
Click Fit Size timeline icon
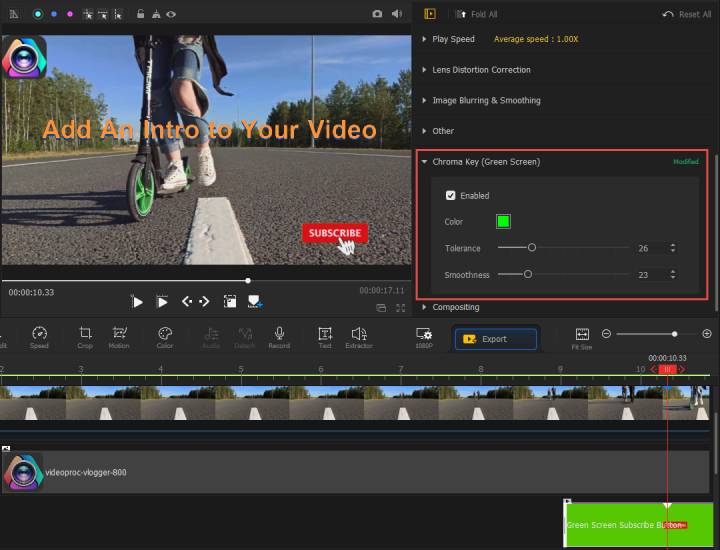(582, 337)
